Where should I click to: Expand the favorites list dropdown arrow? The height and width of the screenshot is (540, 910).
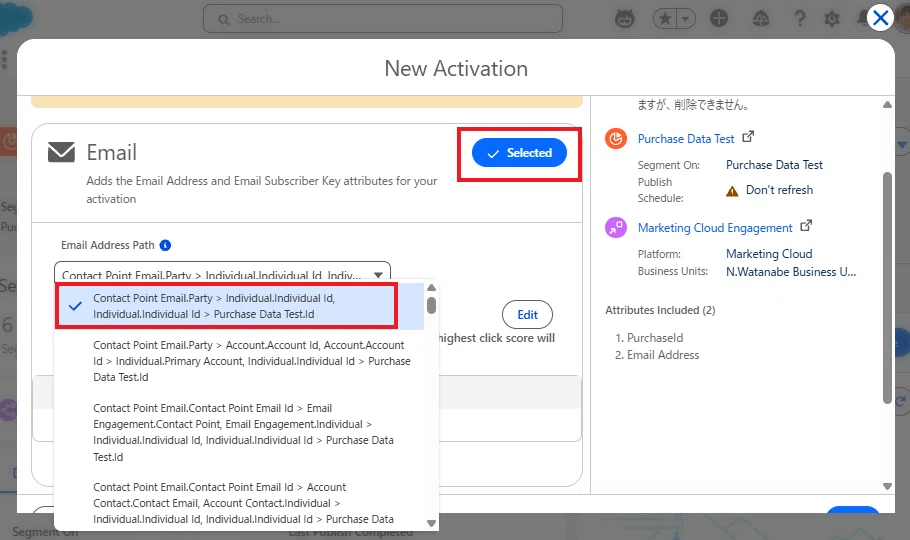coord(685,19)
